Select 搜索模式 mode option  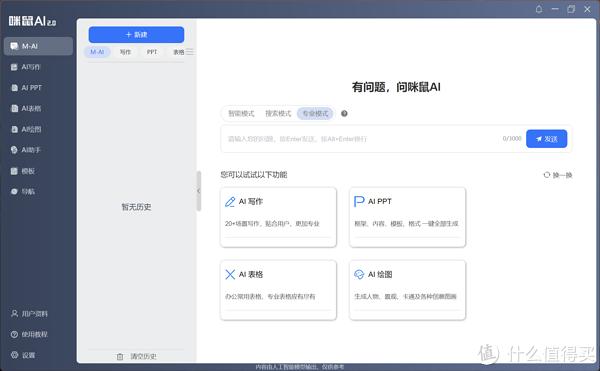click(278, 114)
